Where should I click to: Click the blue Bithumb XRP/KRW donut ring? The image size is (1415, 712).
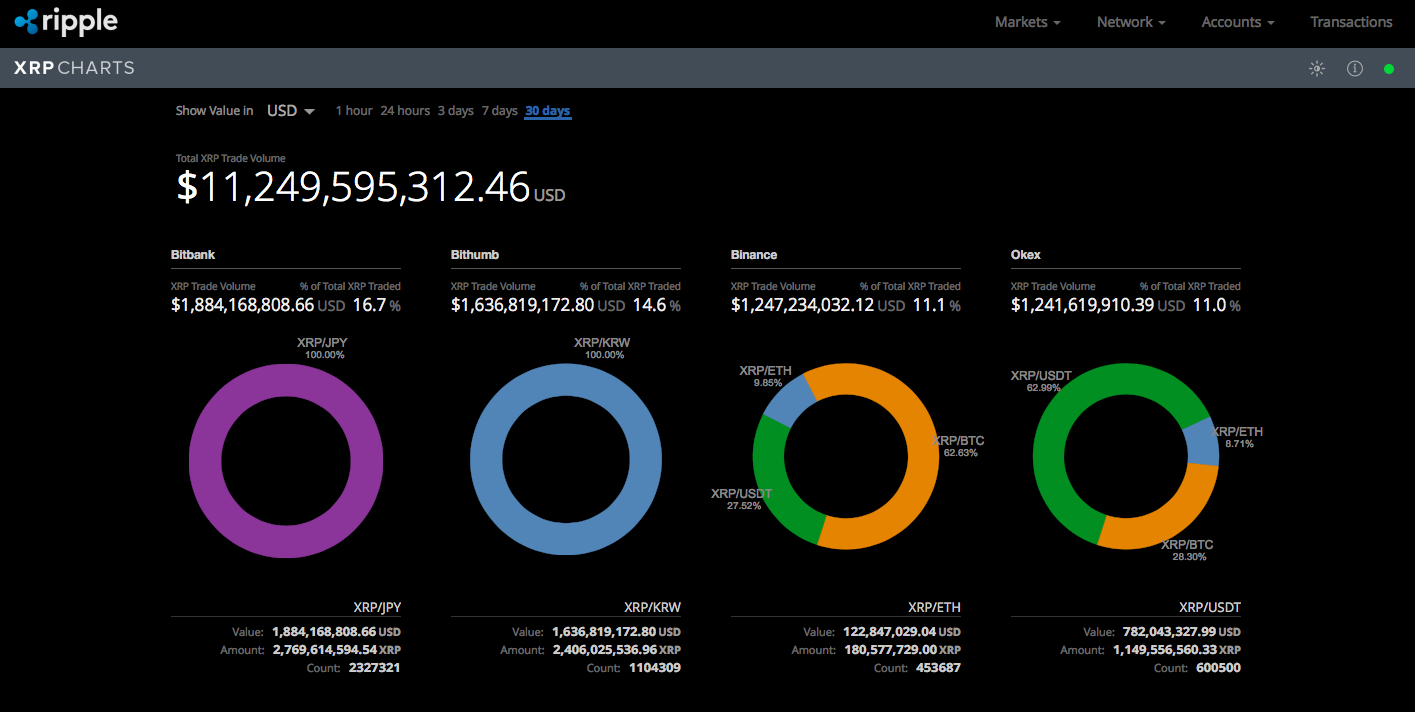(x=486, y=460)
